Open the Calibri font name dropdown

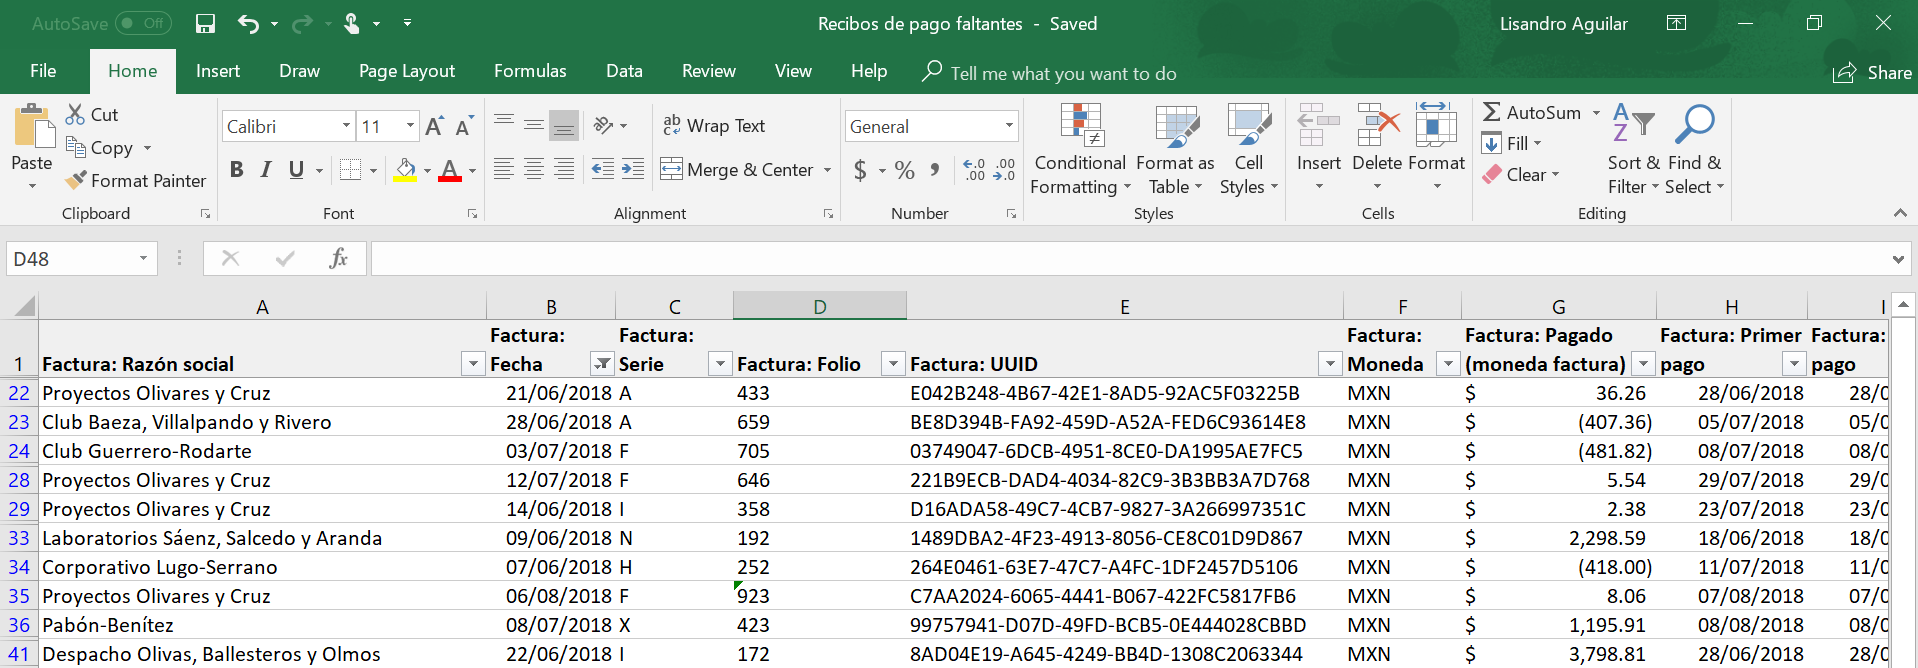click(346, 127)
